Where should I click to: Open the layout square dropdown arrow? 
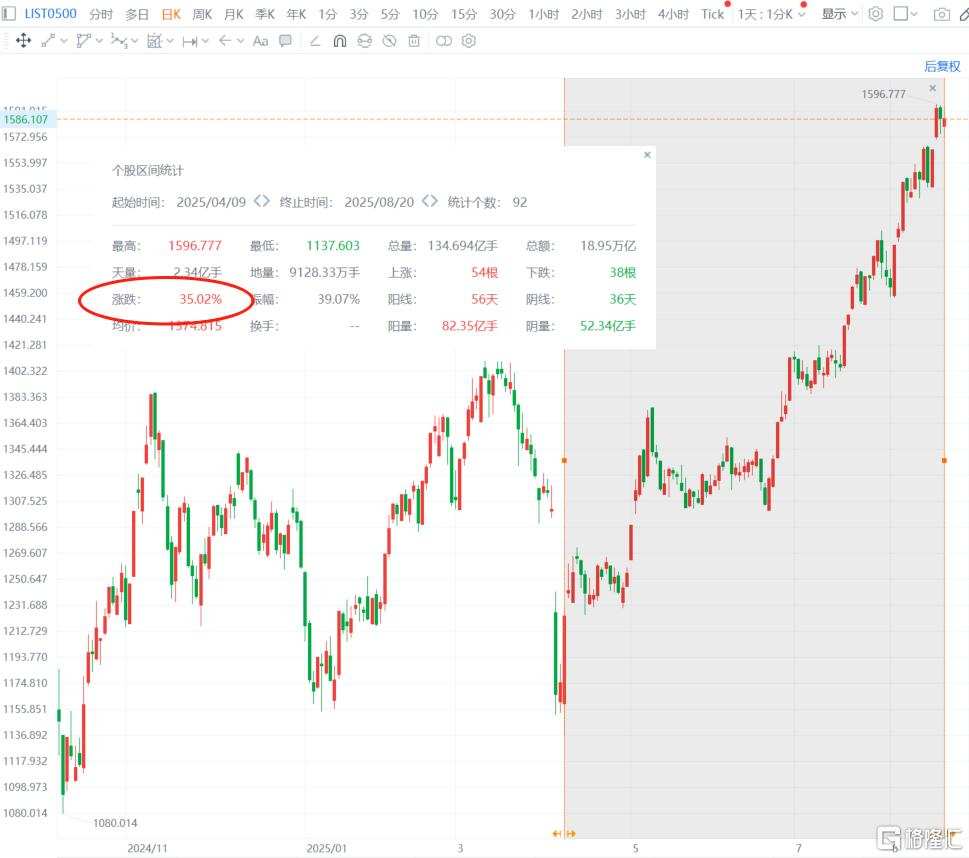pyautogui.click(x=914, y=14)
